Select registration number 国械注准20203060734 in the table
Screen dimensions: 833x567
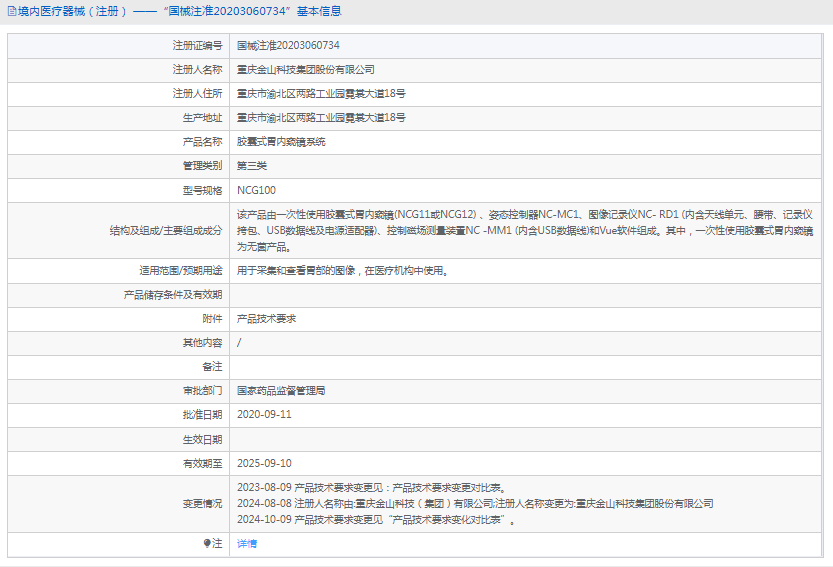288,46
